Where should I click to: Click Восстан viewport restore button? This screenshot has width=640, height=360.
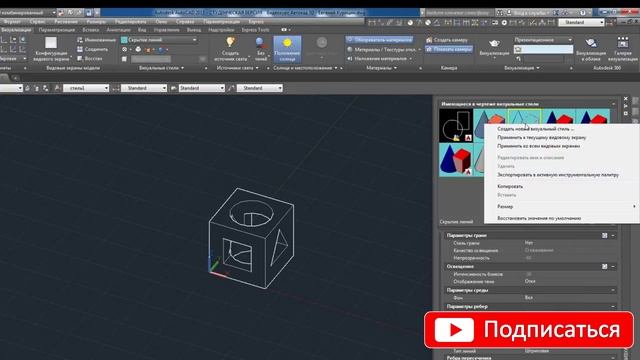90,59
